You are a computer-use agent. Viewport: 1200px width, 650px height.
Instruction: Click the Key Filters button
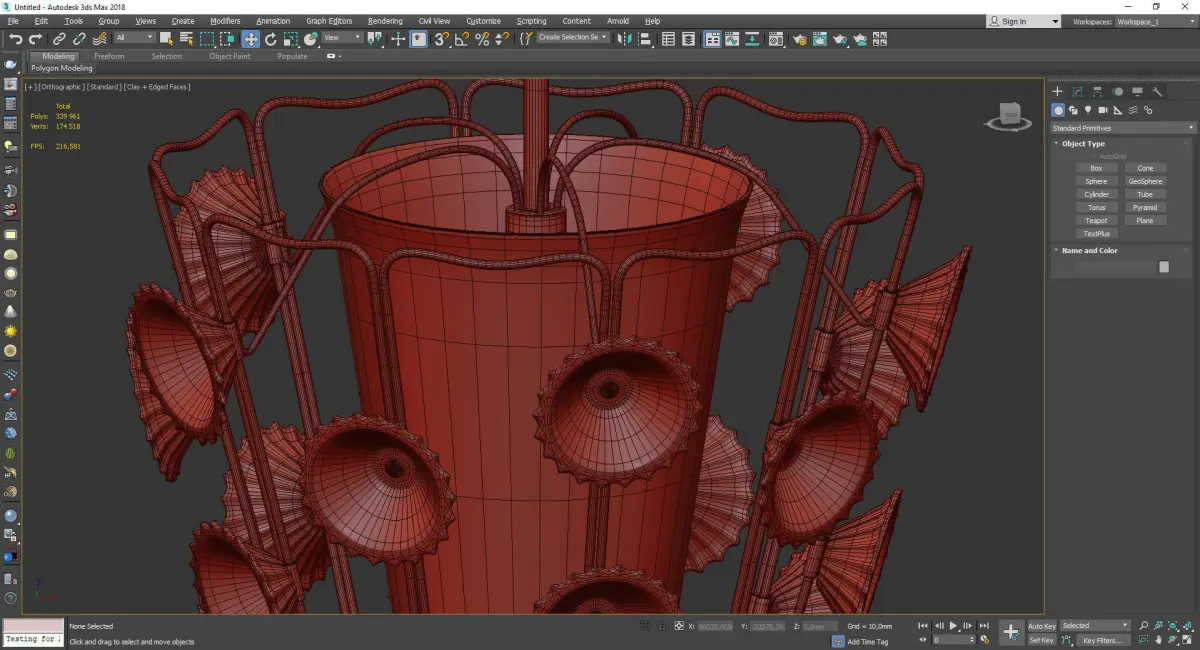point(1102,640)
